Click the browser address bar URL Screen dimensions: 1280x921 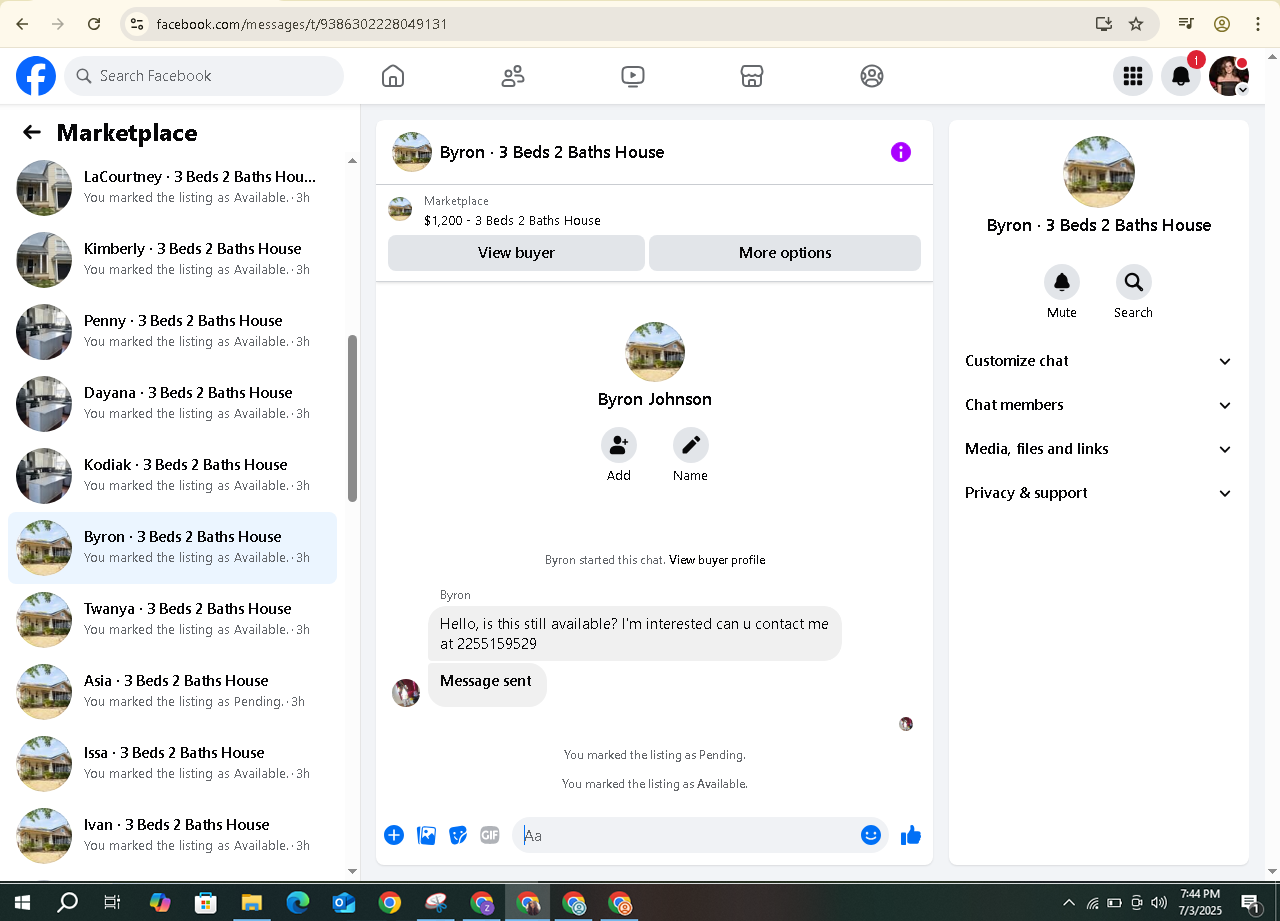click(x=301, y=23)
